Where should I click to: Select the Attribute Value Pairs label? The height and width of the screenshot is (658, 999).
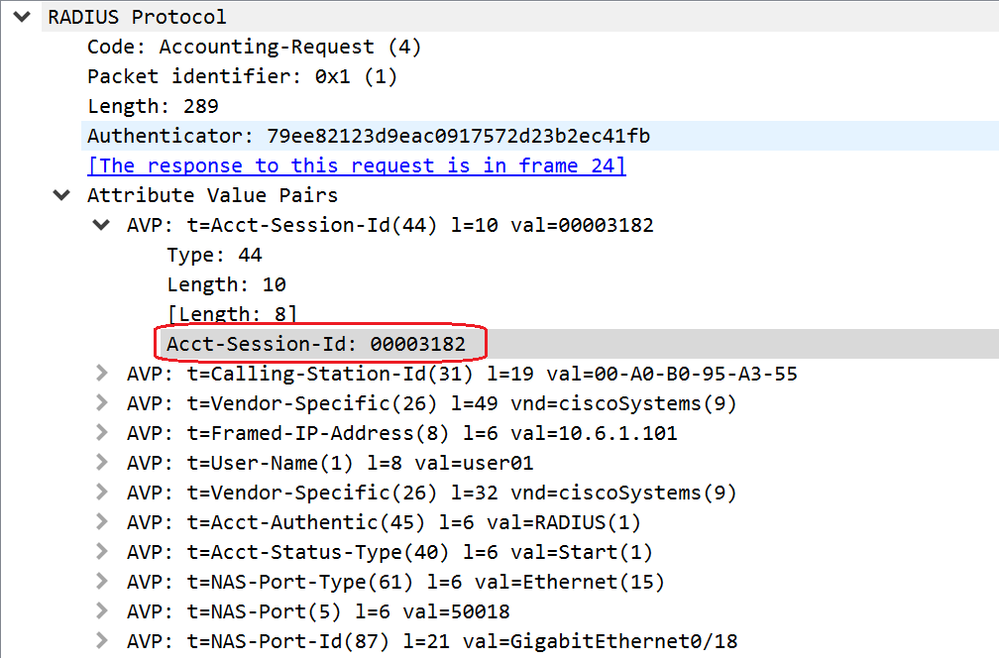pos(212,195)
